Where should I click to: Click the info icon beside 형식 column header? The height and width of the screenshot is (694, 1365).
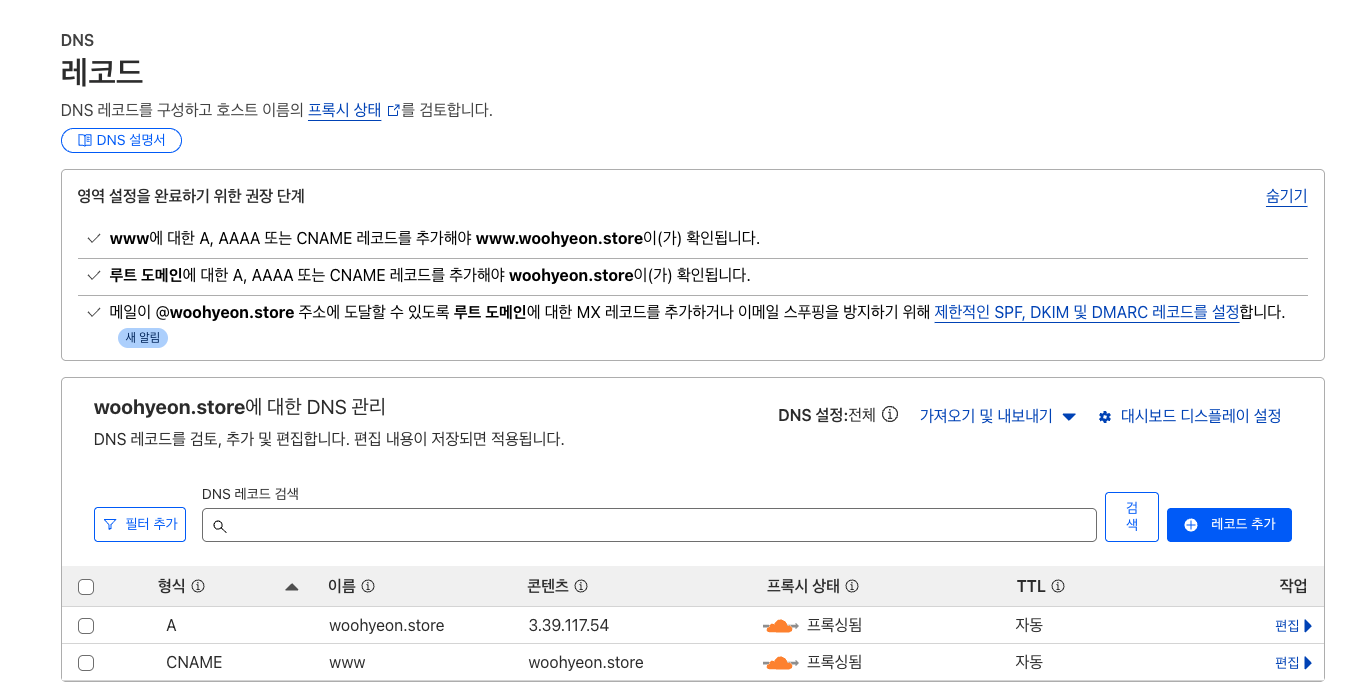(198, 586)
